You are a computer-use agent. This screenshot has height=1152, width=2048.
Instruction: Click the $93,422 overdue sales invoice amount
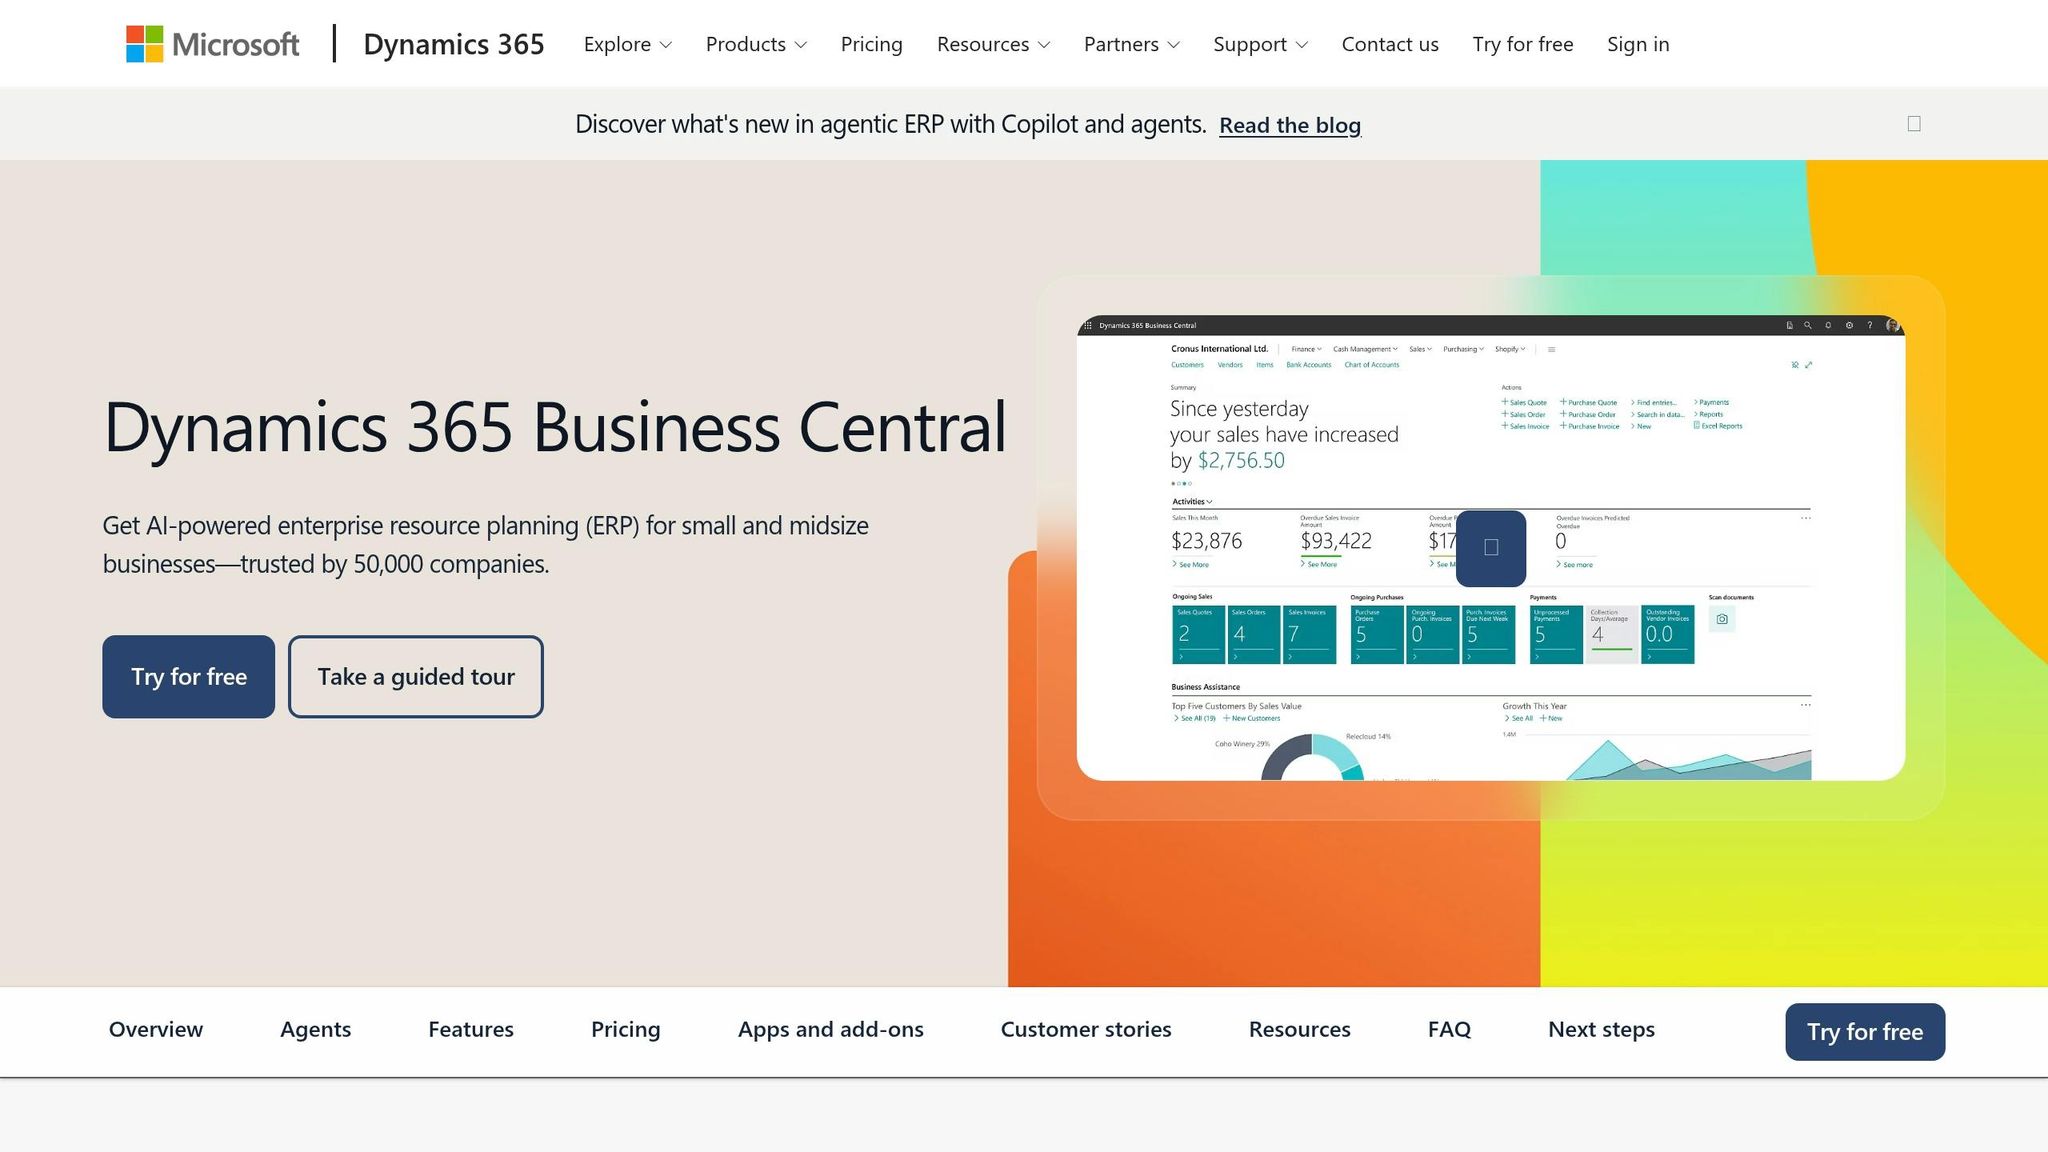(x=1336, y=541)
